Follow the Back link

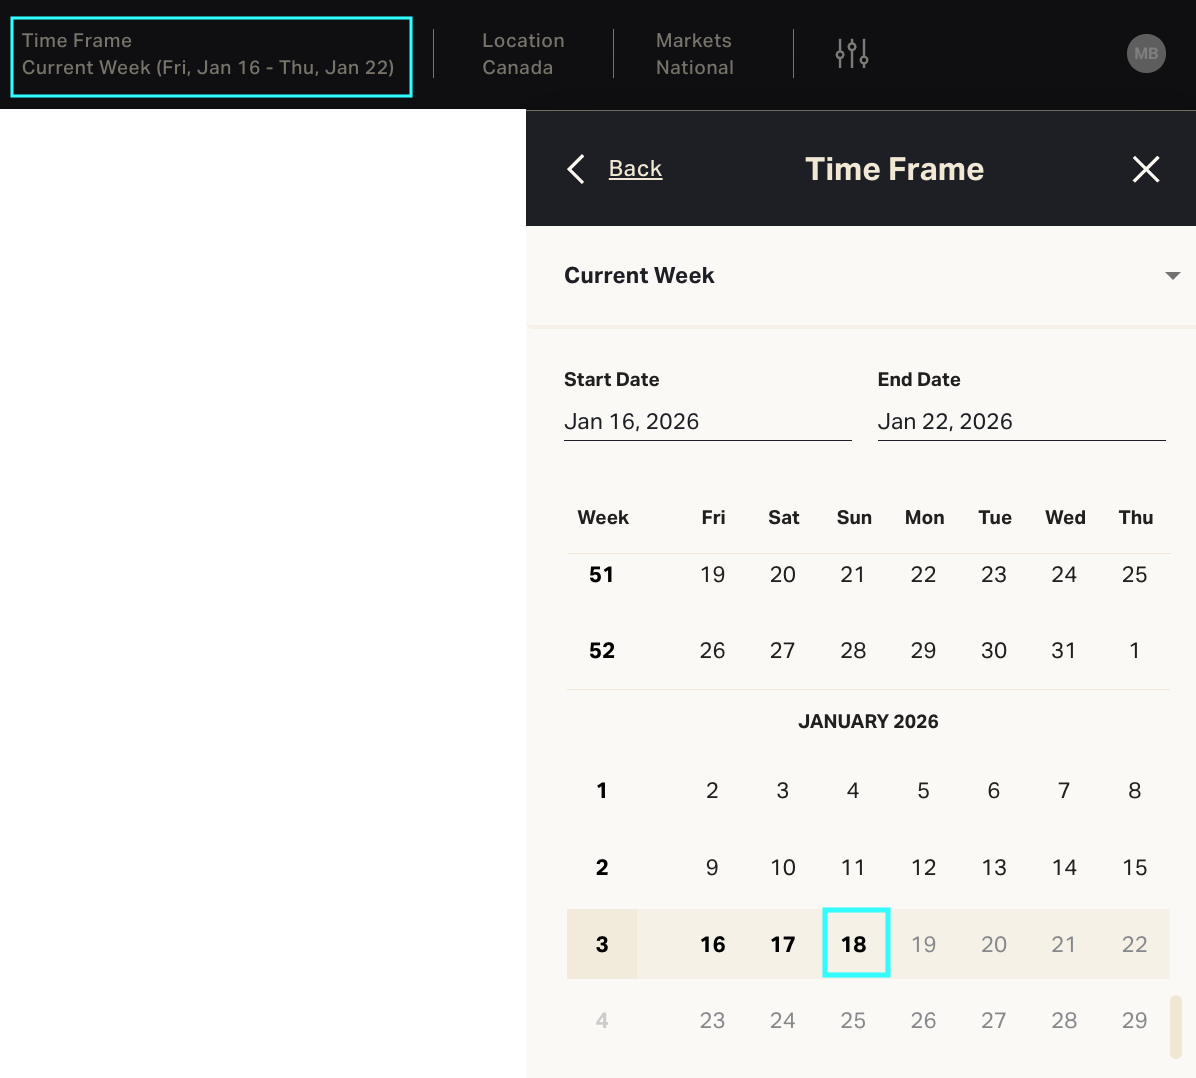635,169
